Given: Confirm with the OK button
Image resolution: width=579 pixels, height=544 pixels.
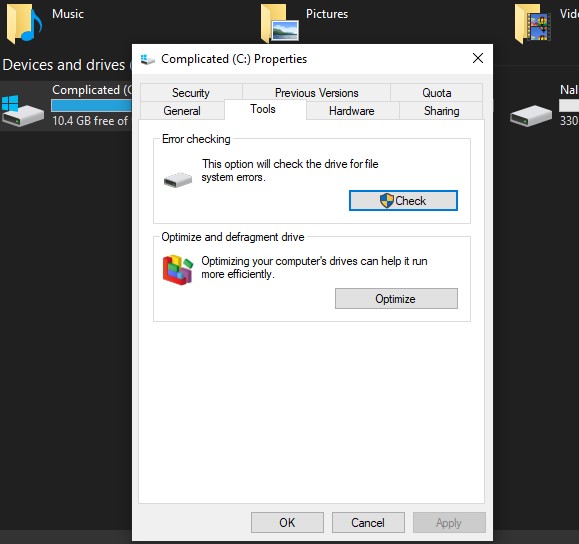Looking at the screenshot, I should pos(287,523).
